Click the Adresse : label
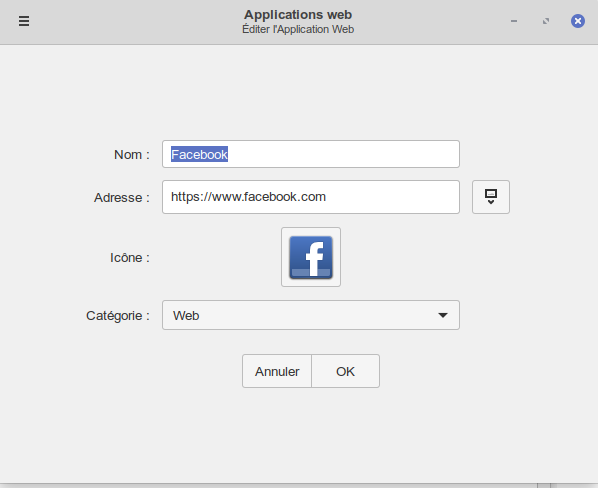598x488 pixels. [122, 197]
